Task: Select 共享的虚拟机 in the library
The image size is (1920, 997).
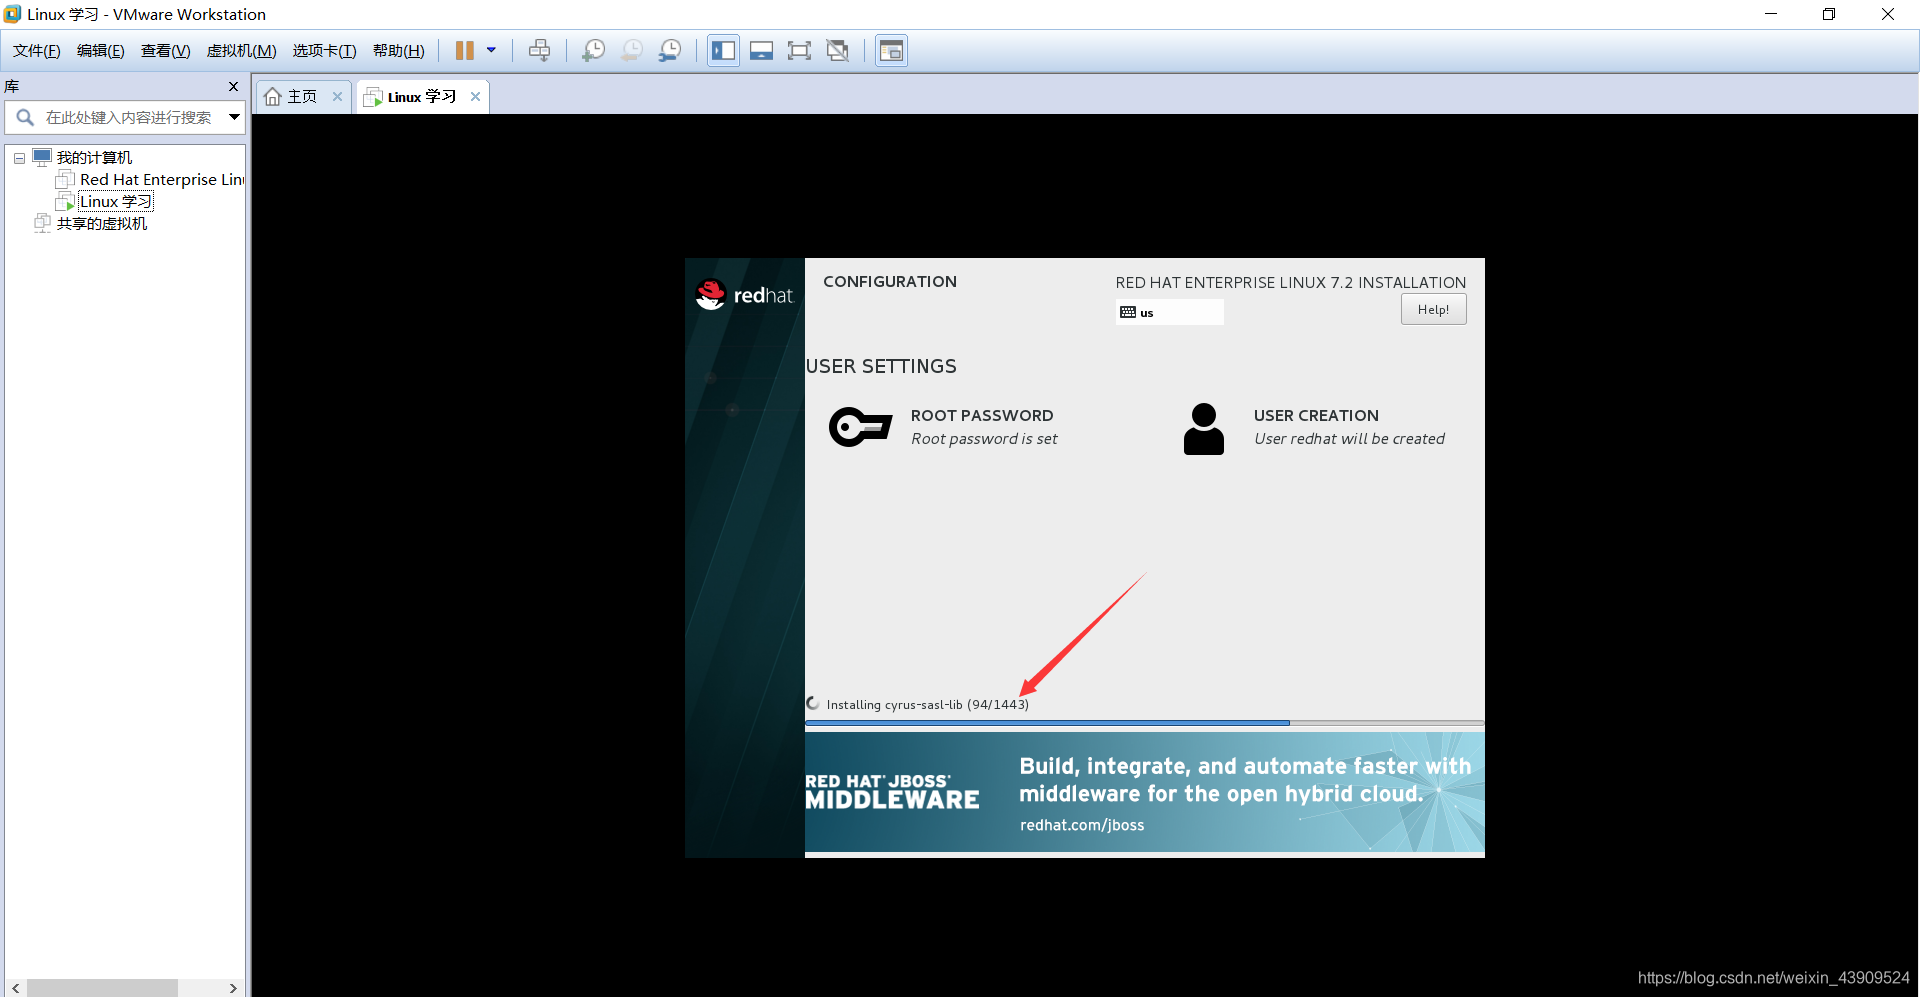Action: (x=102, y=224)
